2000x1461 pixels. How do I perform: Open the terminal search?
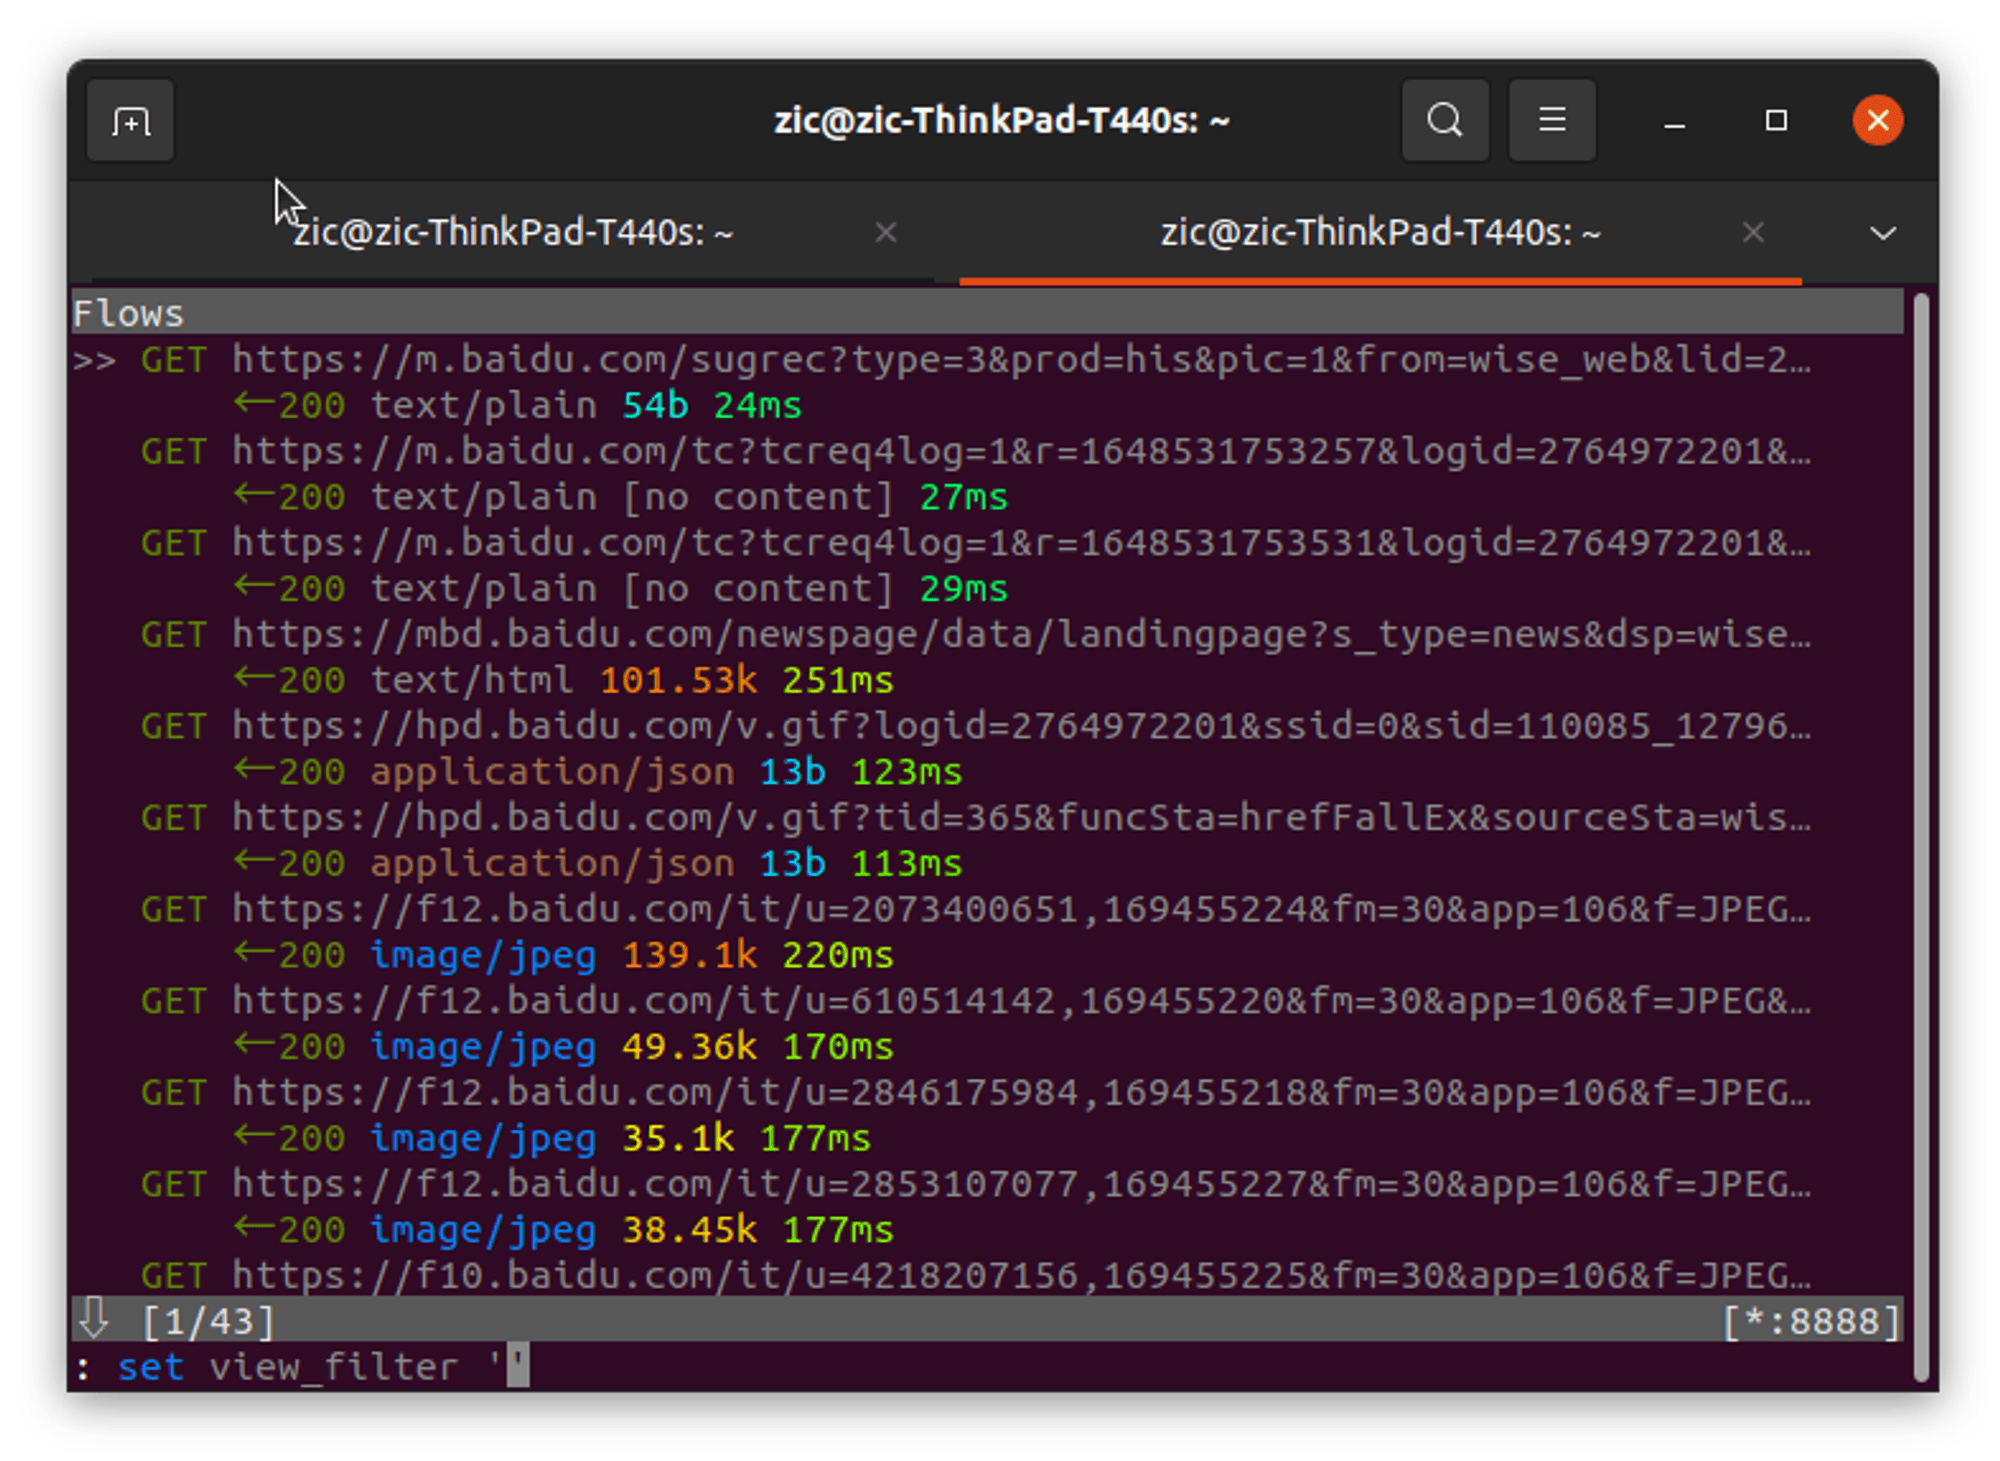1445,120
